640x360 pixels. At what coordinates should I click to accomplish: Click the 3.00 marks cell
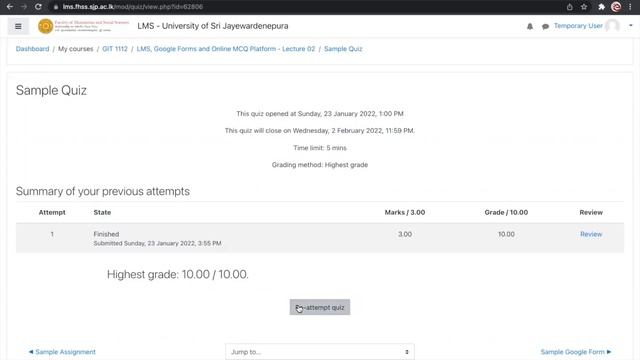pyautogui.click(x=404, y=234)
